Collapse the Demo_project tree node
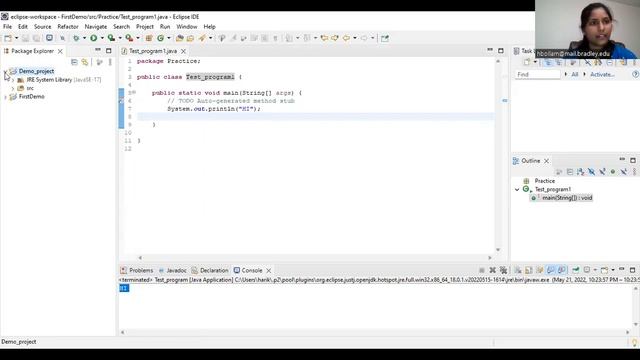Screen dimensions: 640x360 click(5, 71)
